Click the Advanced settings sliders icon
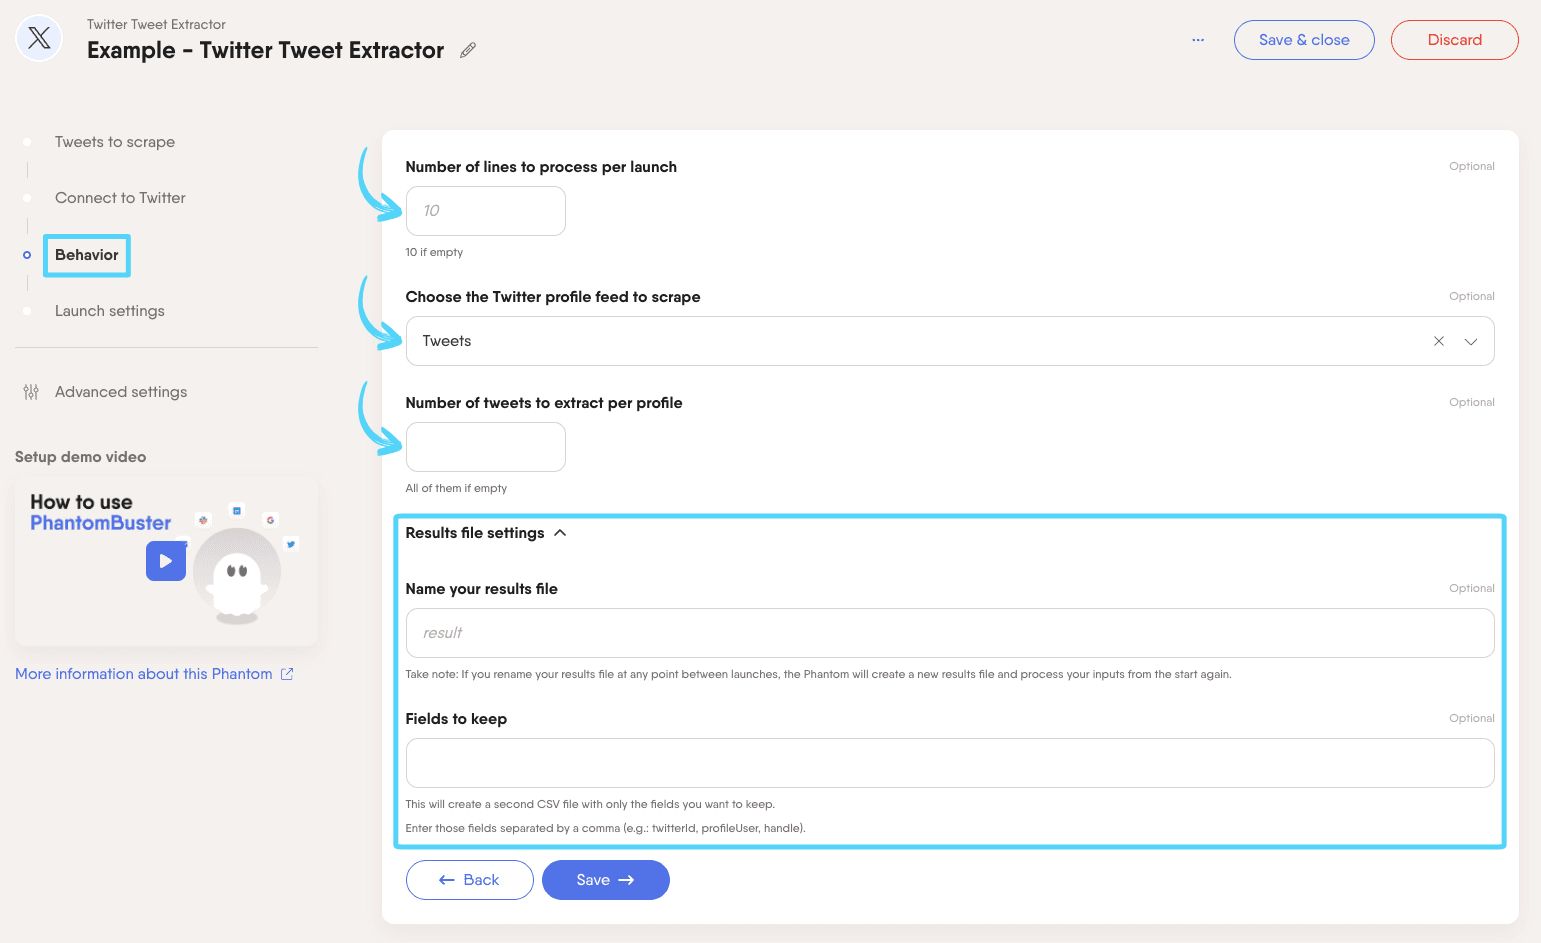 pyautogui.click(x=31, y=392)
